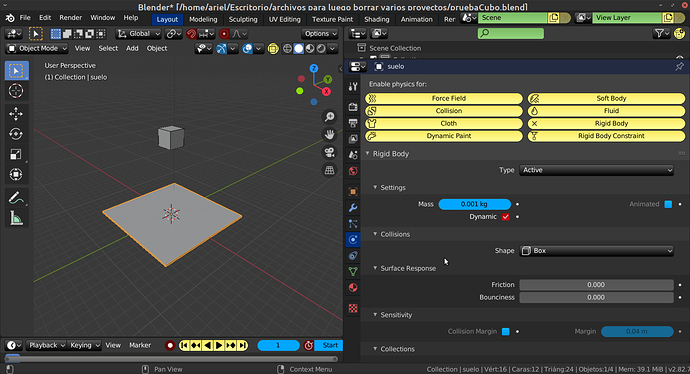
Task: Toggle camera view icon in viewport
Action: click(x=329, y=152)
